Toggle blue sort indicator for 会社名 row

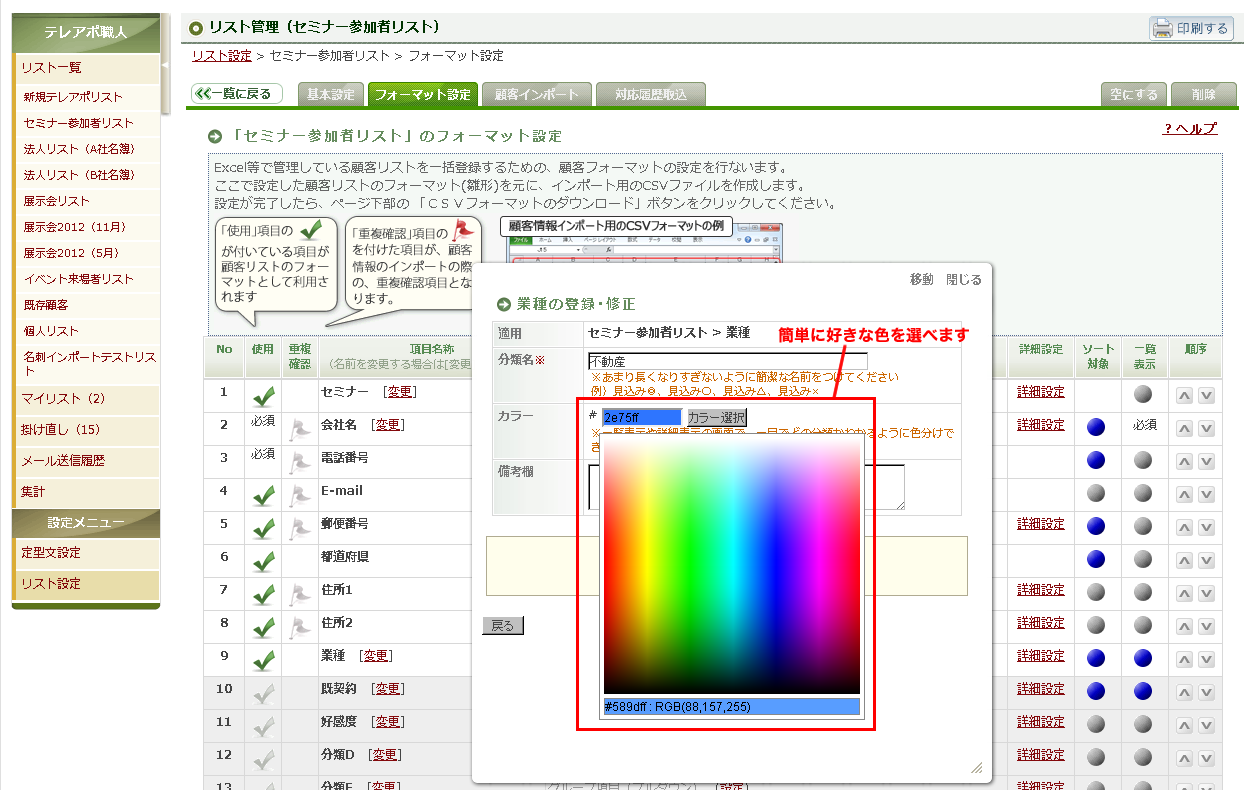point(1096,427)
